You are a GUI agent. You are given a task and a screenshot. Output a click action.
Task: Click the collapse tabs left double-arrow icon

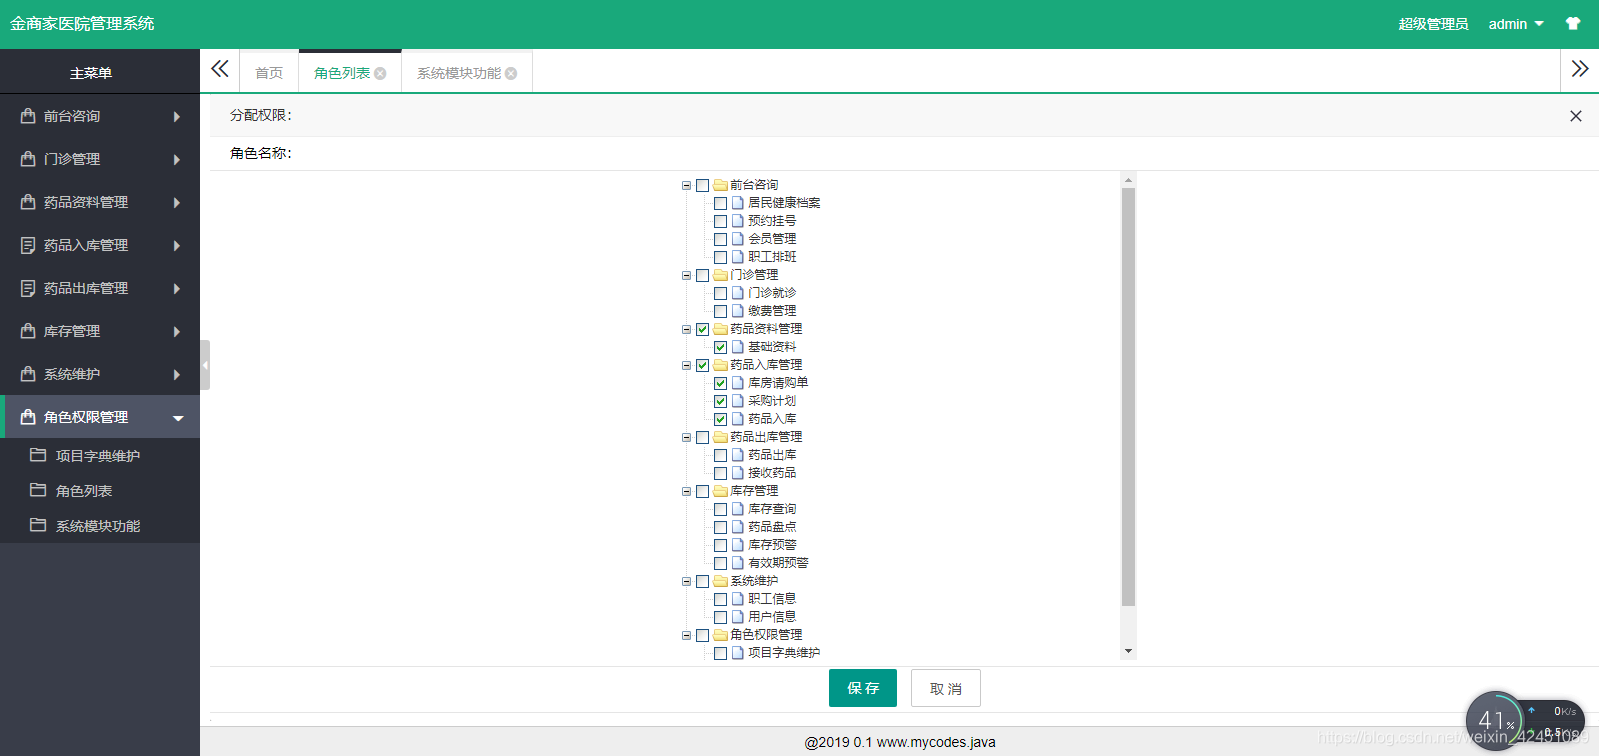click(220, 69)
